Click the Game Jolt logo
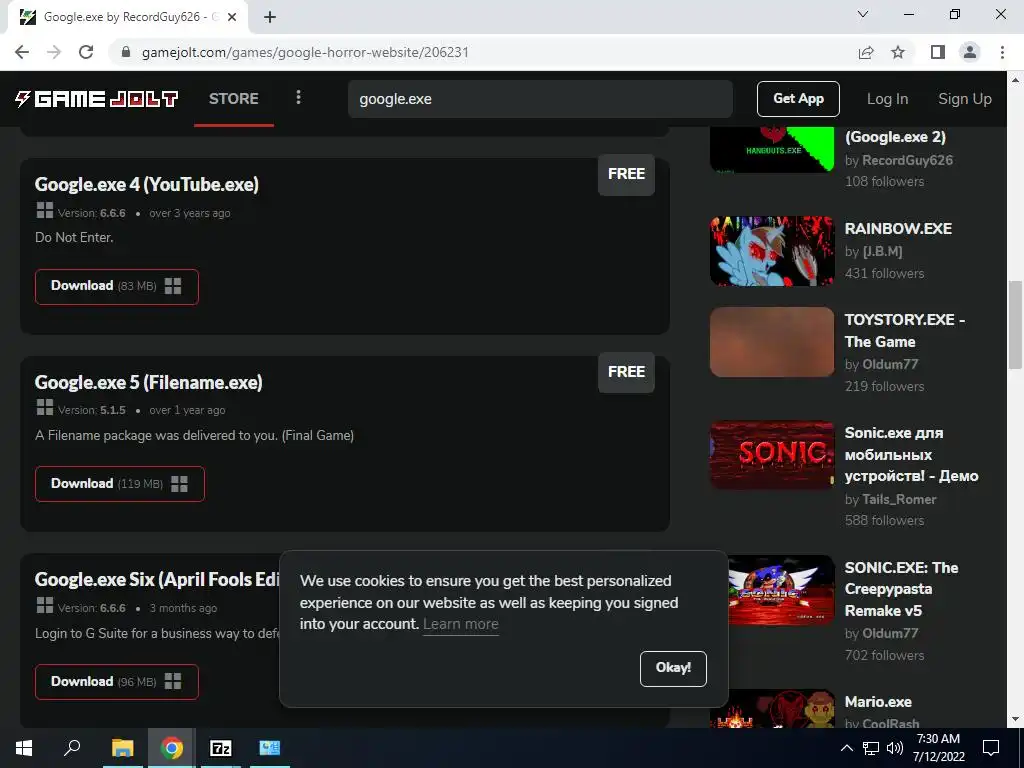Image resolution: width=1024 pixels, height=768 pixels. (96, 99)
